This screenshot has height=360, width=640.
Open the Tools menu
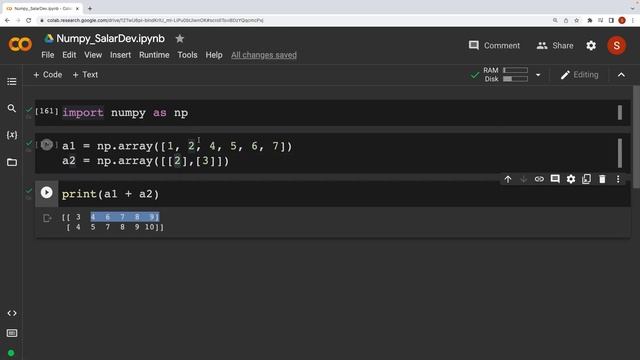(187, 55)
